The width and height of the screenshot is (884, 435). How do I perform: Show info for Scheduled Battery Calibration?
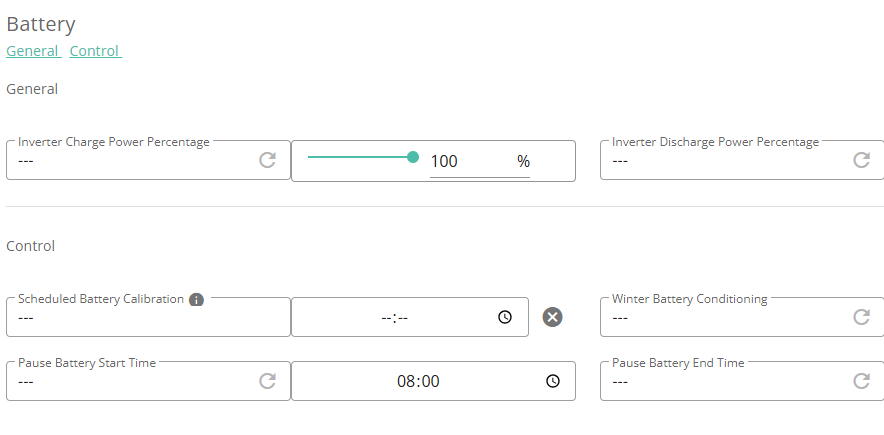click(x=196, y=300)
